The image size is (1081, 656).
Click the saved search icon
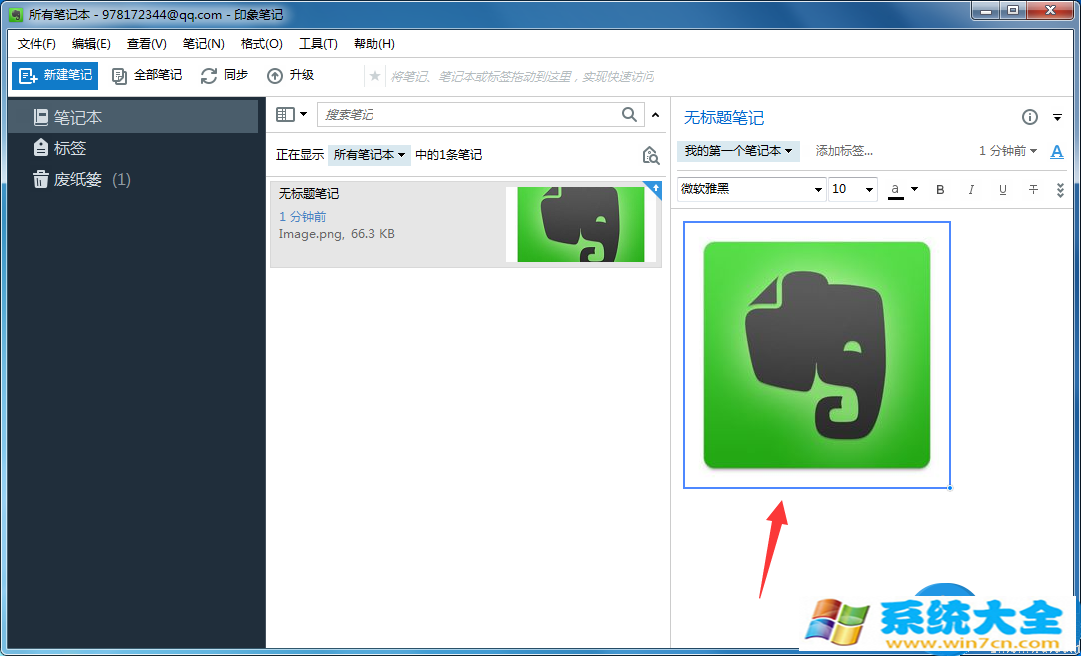(650, 155)
